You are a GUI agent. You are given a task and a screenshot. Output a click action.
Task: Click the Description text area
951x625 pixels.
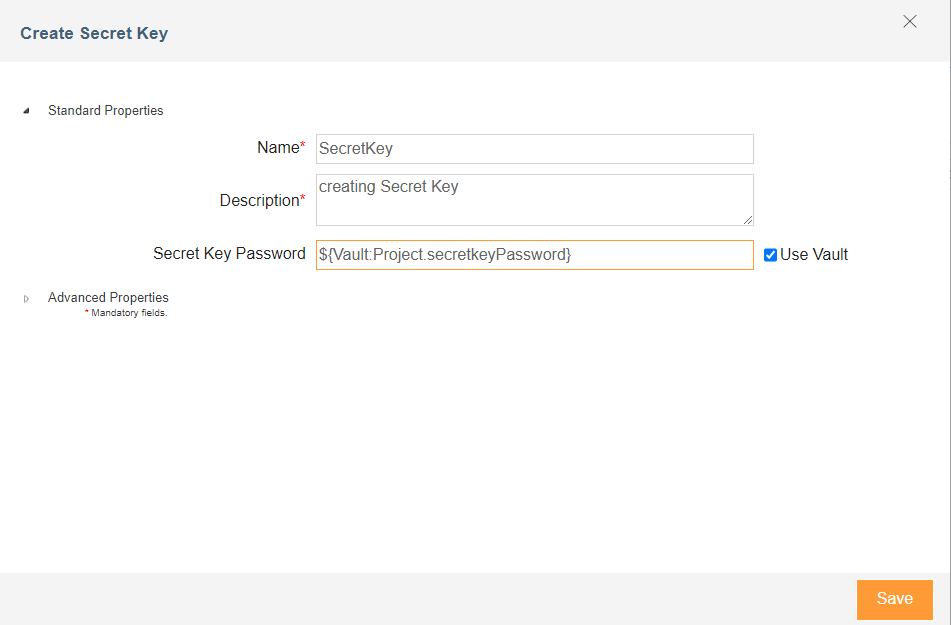tap(534, 200)
